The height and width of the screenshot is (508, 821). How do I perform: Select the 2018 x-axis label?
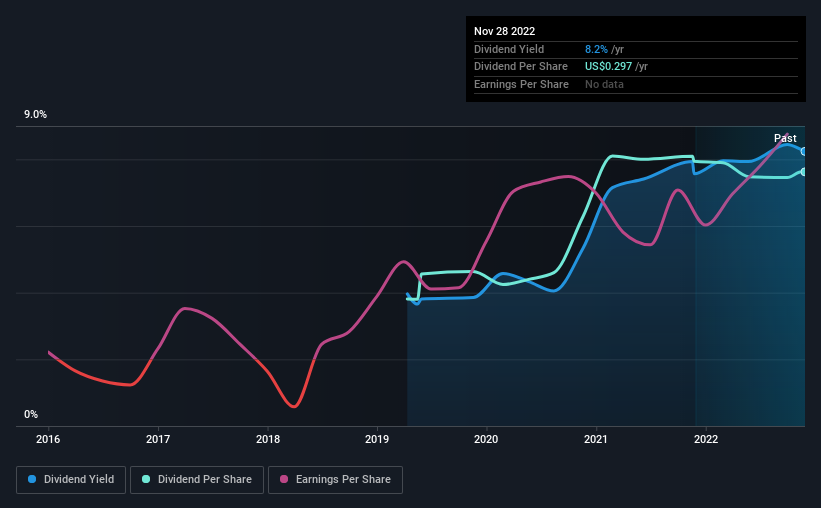coord(268,439)
